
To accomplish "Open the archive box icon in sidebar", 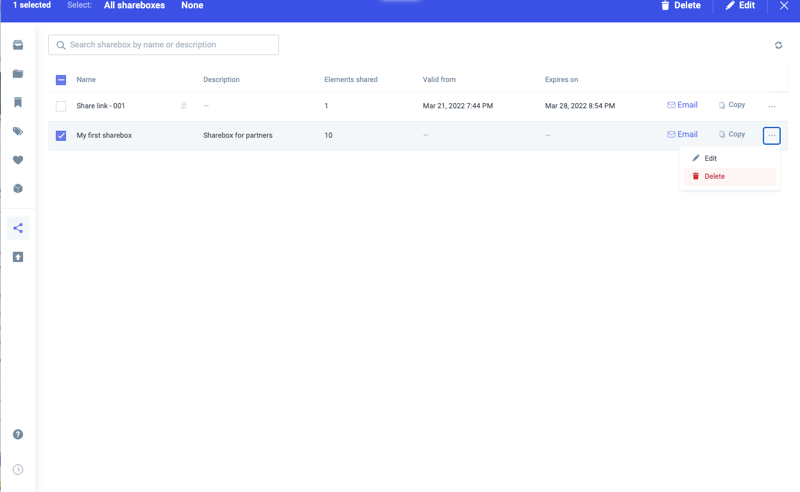I will pyautogui.click(x=18, y=45).
